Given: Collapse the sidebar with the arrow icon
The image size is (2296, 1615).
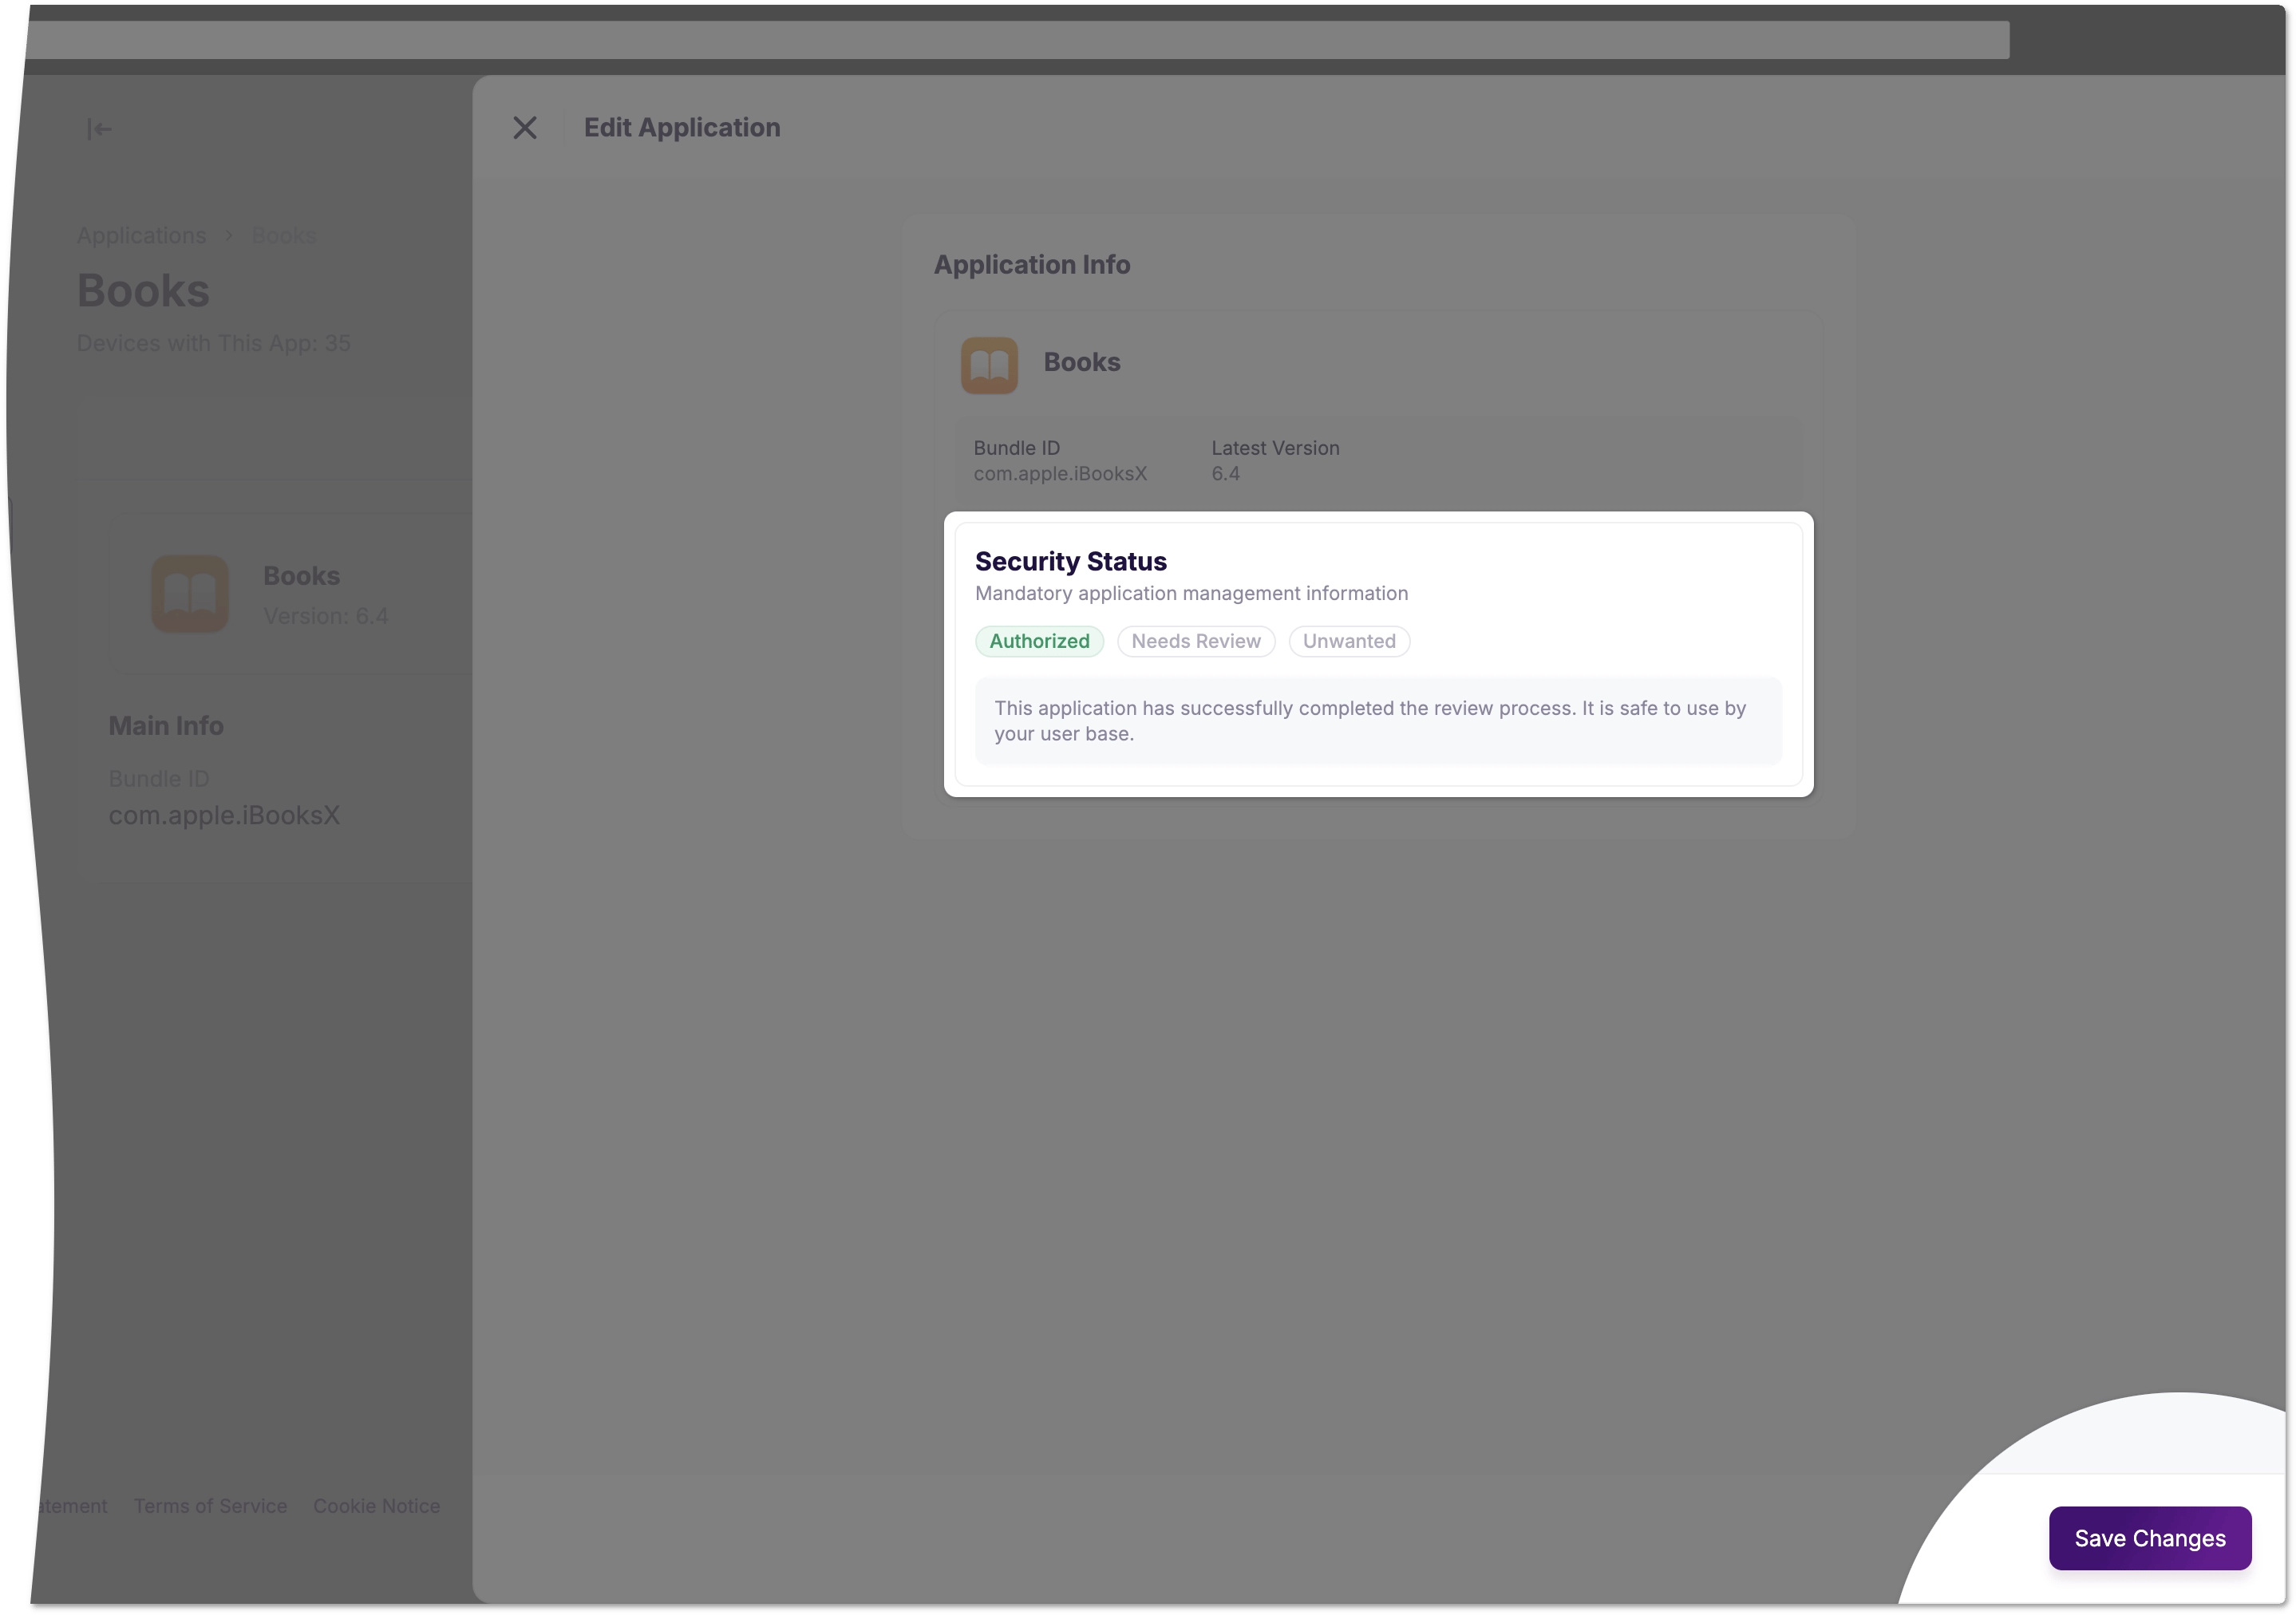Looking at the screenshot, I should pyautogui.click(x=99, y=129).
